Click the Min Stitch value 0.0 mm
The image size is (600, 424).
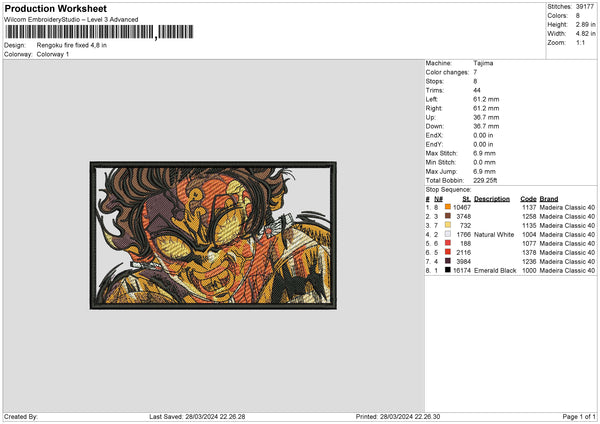coord(484,162)
